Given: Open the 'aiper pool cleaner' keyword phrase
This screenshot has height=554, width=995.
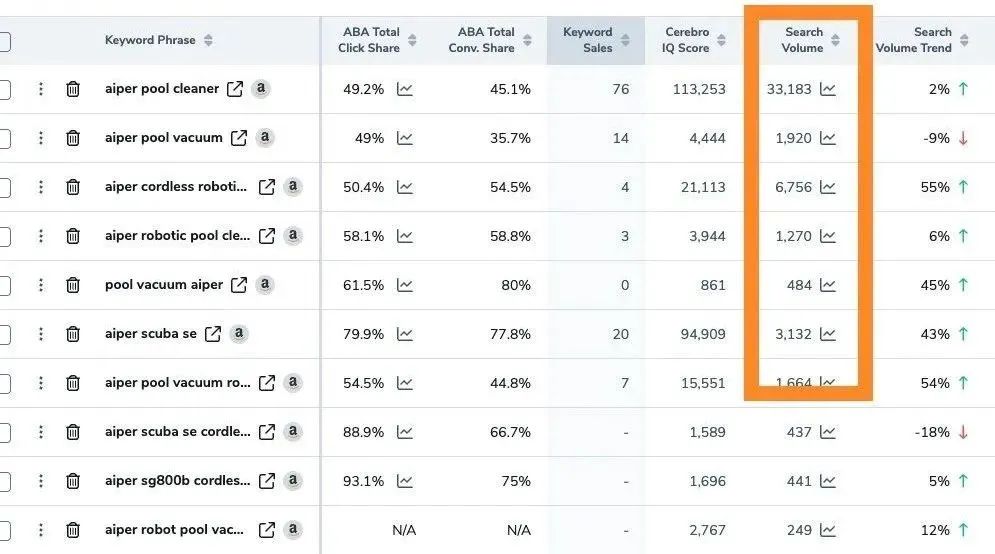Looking at the screenshot, I should coord(162,89).
